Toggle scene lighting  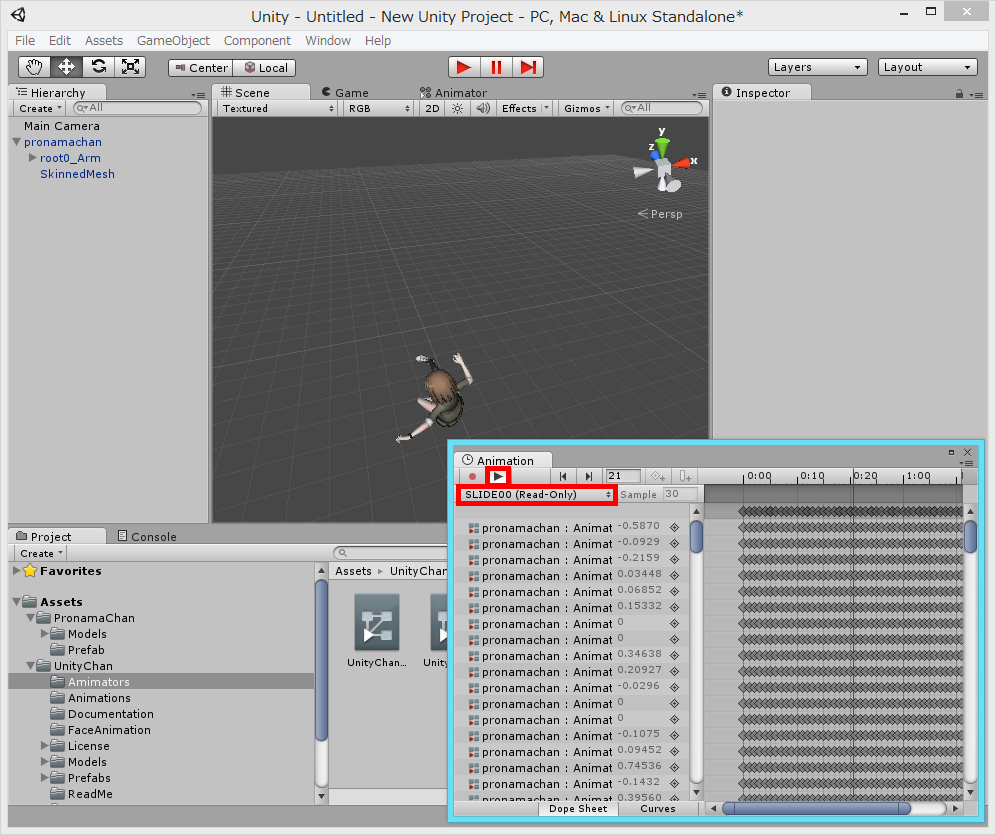(456, 108)
